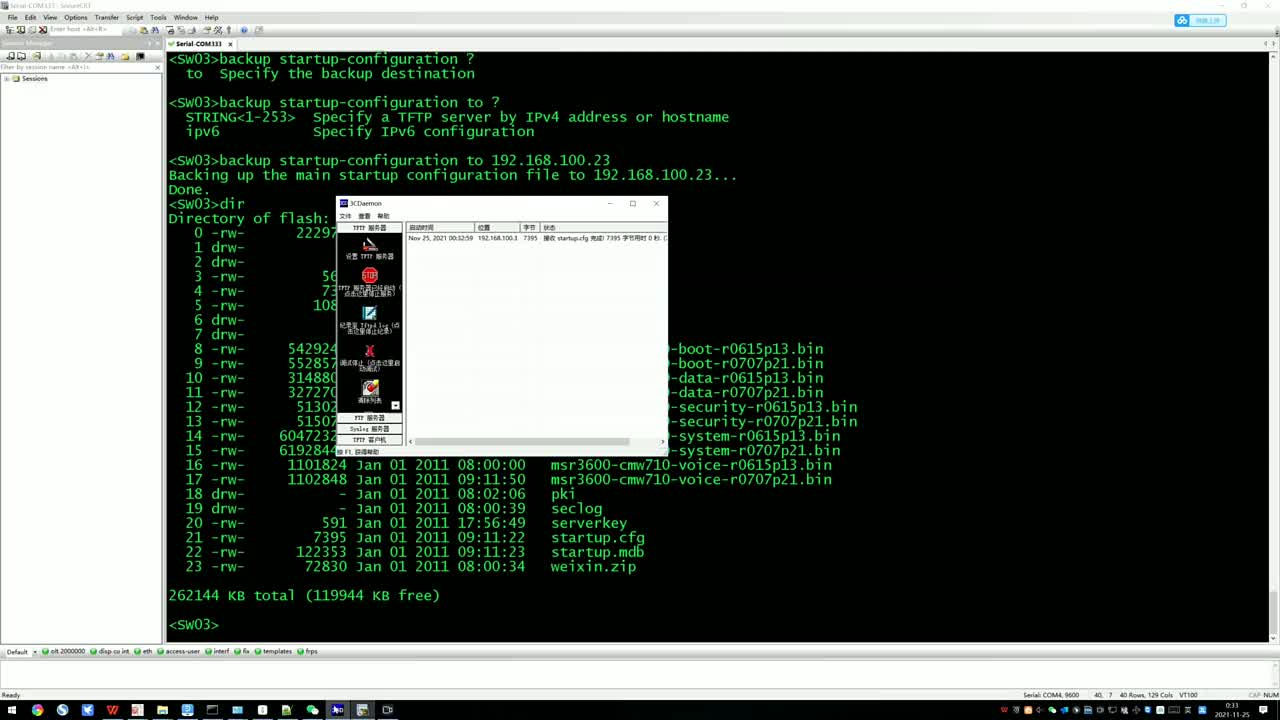The height and width of the screenshot is (720, 1280).
Task: Click the red Disconnect toolbar icon
Action: tap(43, 30)
